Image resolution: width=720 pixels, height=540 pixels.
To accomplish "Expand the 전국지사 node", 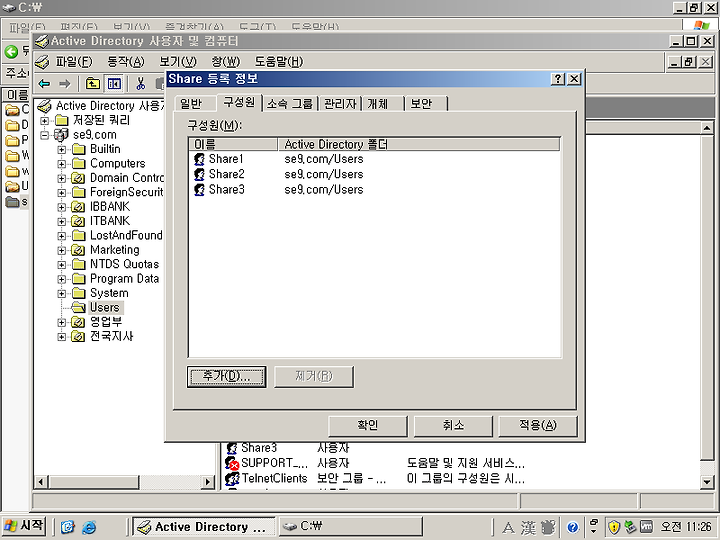I will (62, 337).
